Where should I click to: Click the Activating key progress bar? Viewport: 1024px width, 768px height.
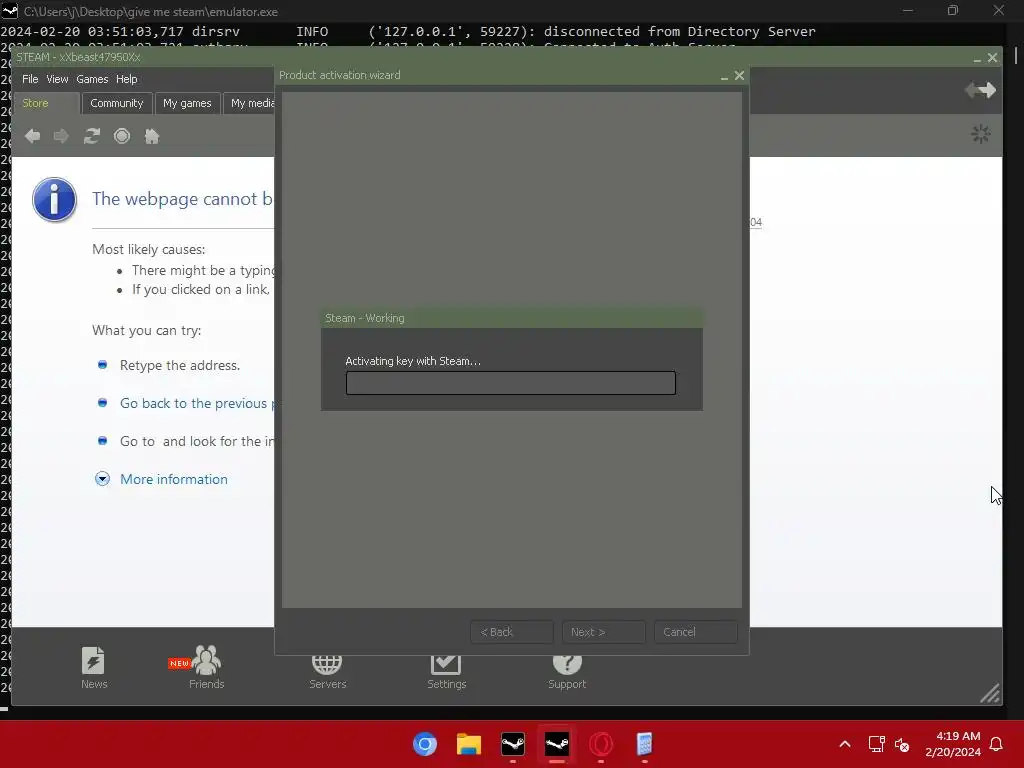[x=511, y=383]
